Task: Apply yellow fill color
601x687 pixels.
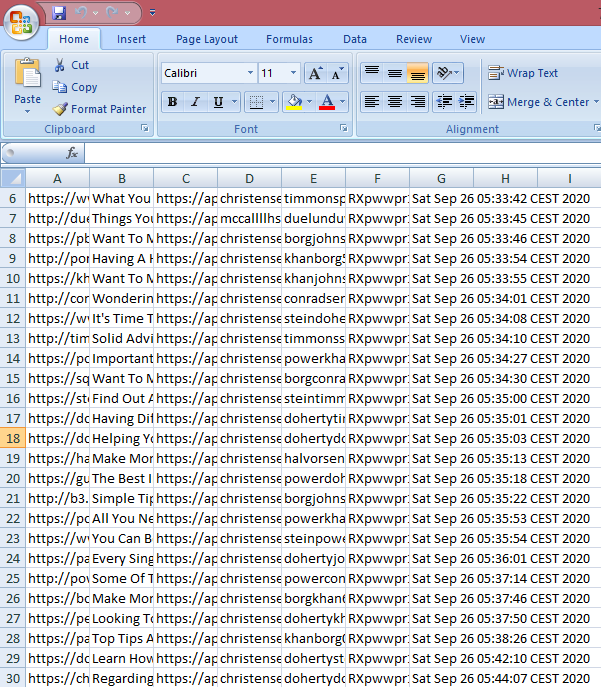Action: click(x=294, y=102)
